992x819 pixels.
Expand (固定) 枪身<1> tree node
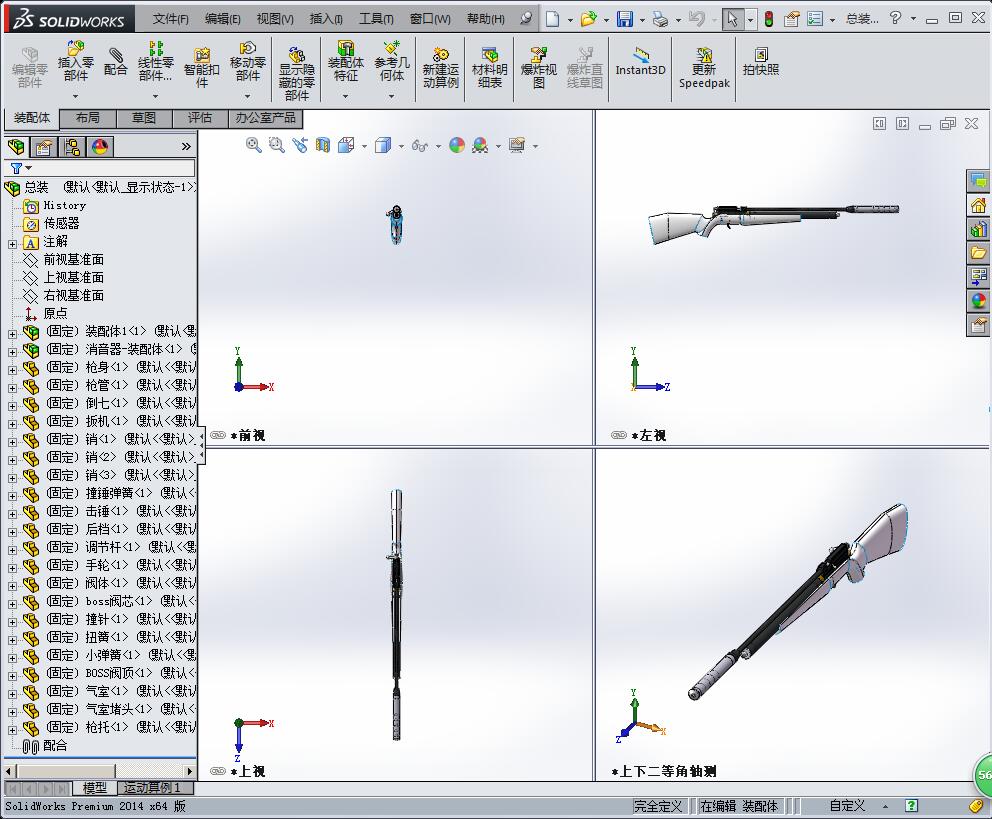[12, 369]
